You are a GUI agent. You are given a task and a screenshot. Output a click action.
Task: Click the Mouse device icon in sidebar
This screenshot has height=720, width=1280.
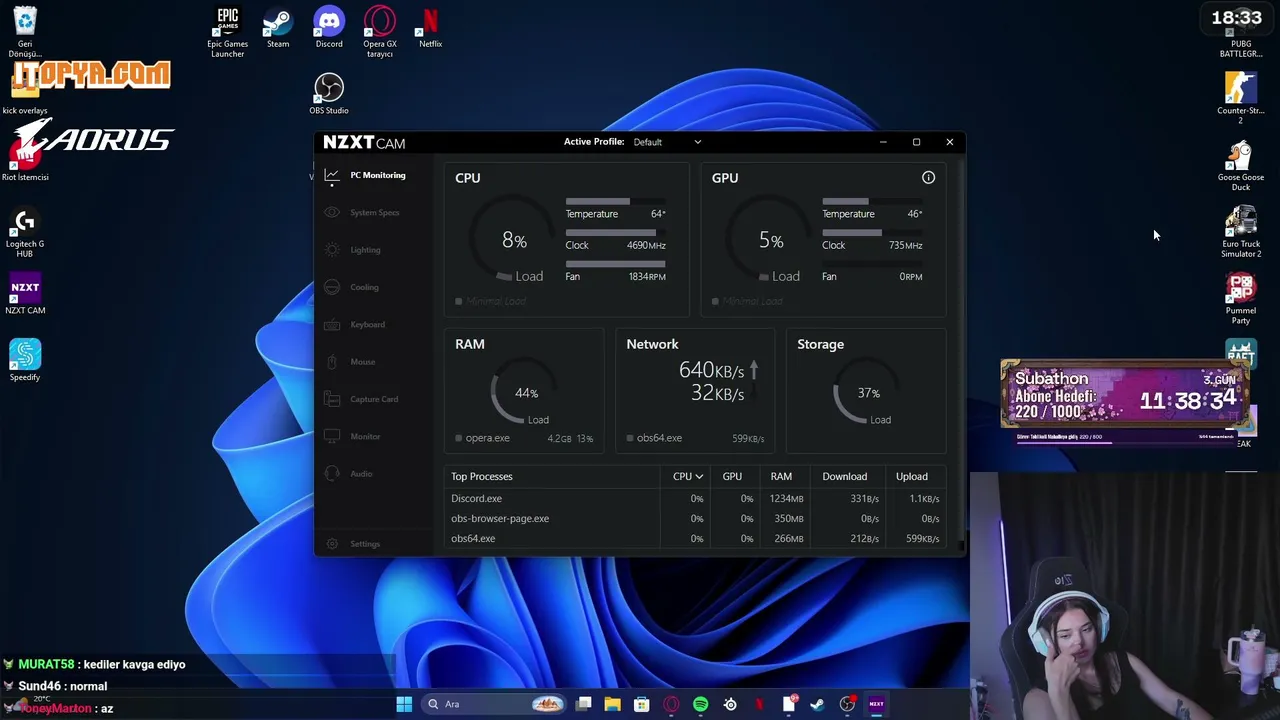click(332, 362)
